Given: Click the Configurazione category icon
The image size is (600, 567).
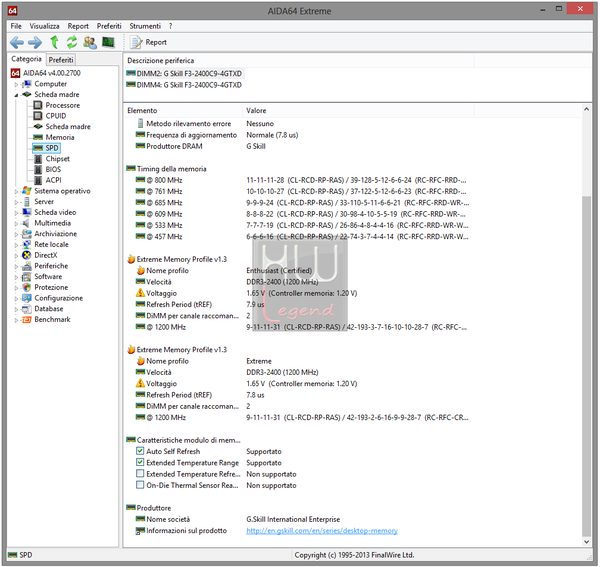Looking at the screenshot, I should (26, 298).
